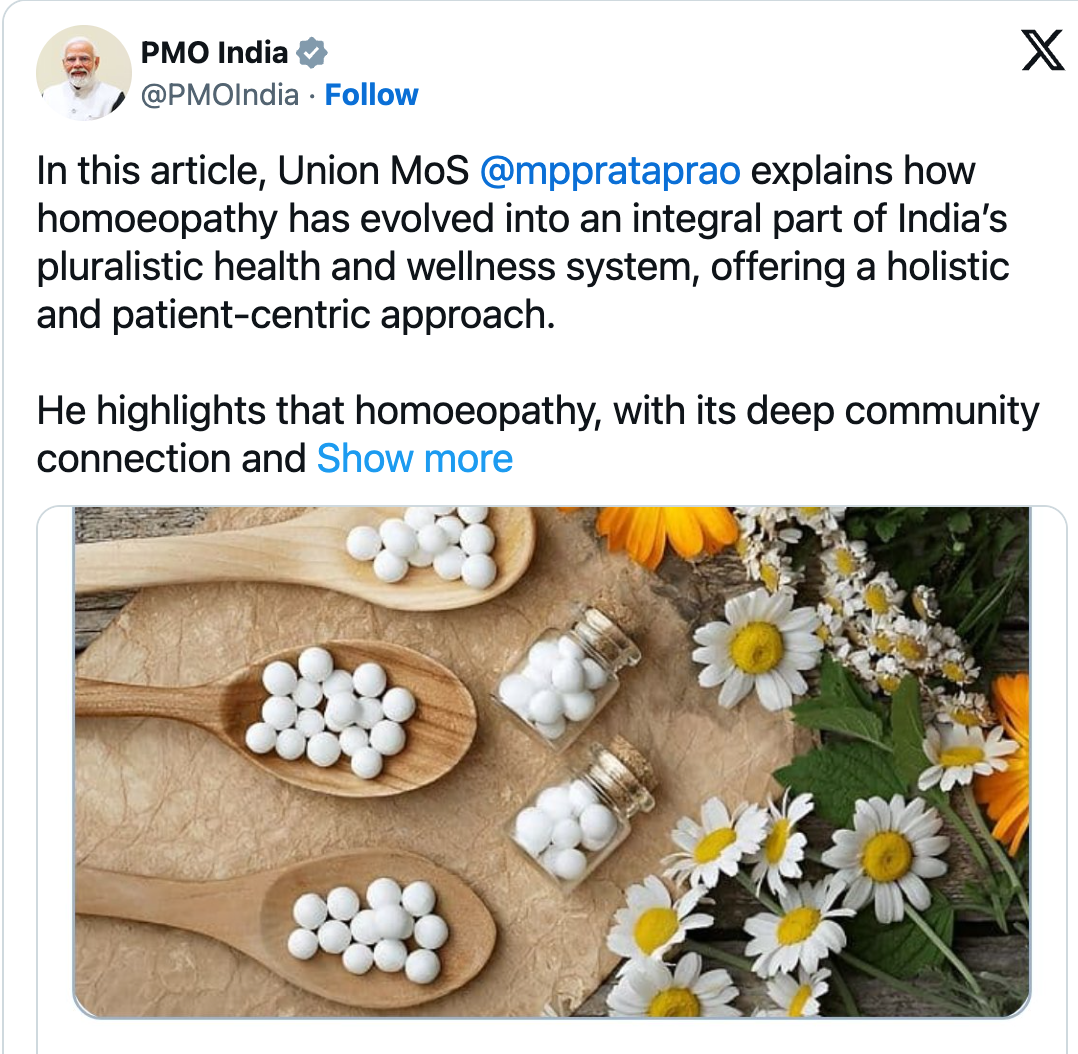The image size is (1078, 1054).
Task: Open the PMO India profile picture
Action: click(84, 73)
